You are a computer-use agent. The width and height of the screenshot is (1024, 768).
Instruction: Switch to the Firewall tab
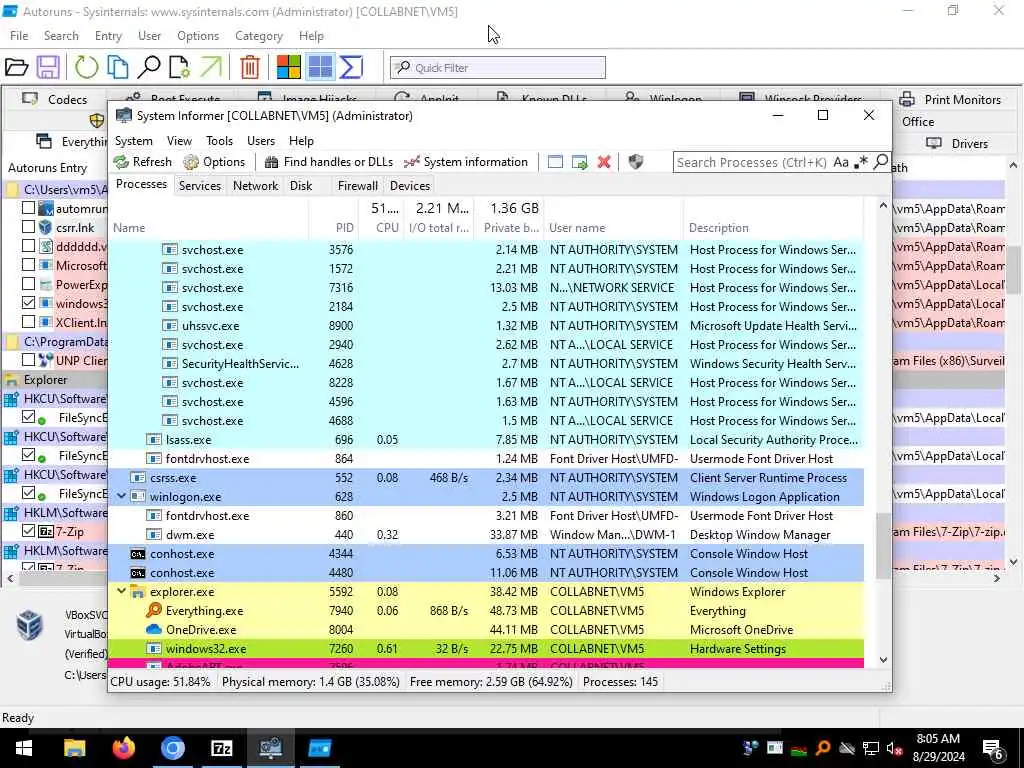click(x=357, y=185)
